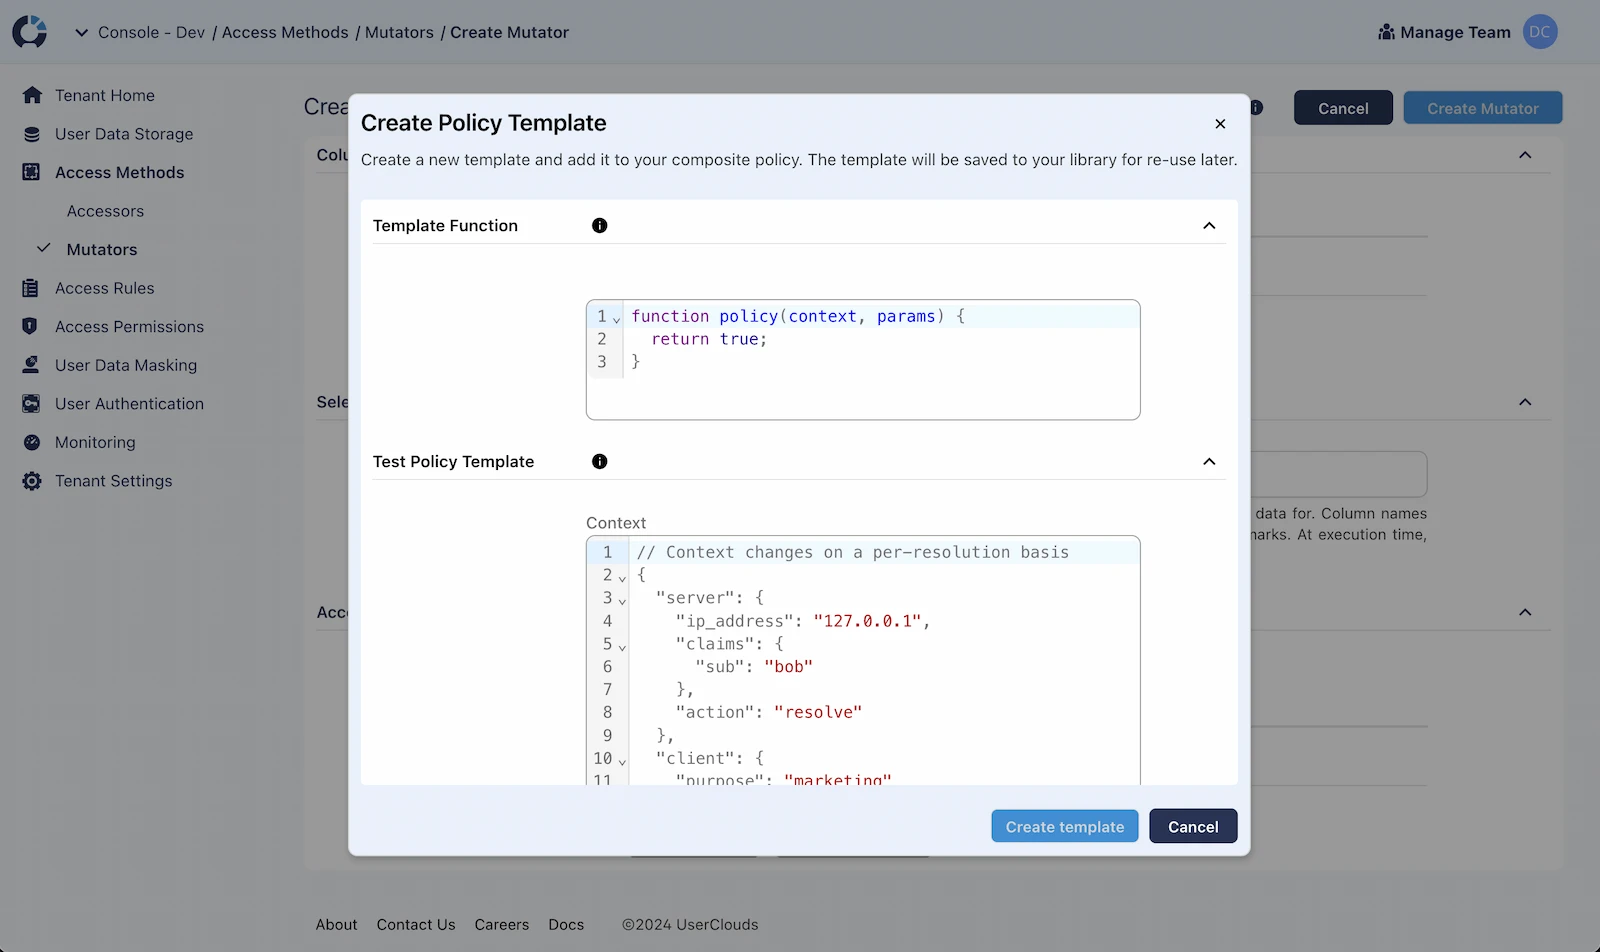Open Monitoring in sidebar
Screen dimensions: 1600x952
pyautogui.click(x=95, y=442)
